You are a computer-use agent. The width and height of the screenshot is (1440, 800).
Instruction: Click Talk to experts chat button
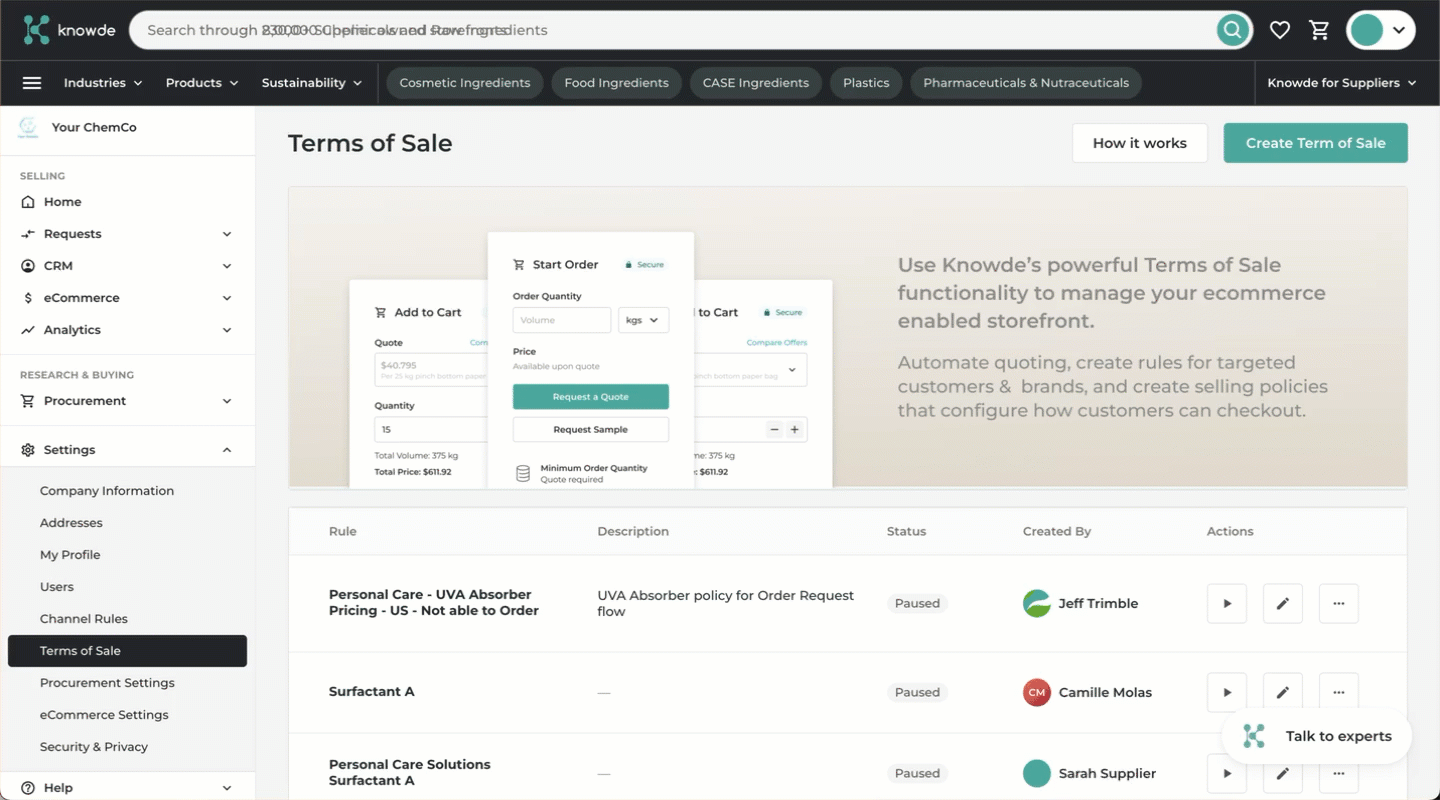[x=1317, y=736]
